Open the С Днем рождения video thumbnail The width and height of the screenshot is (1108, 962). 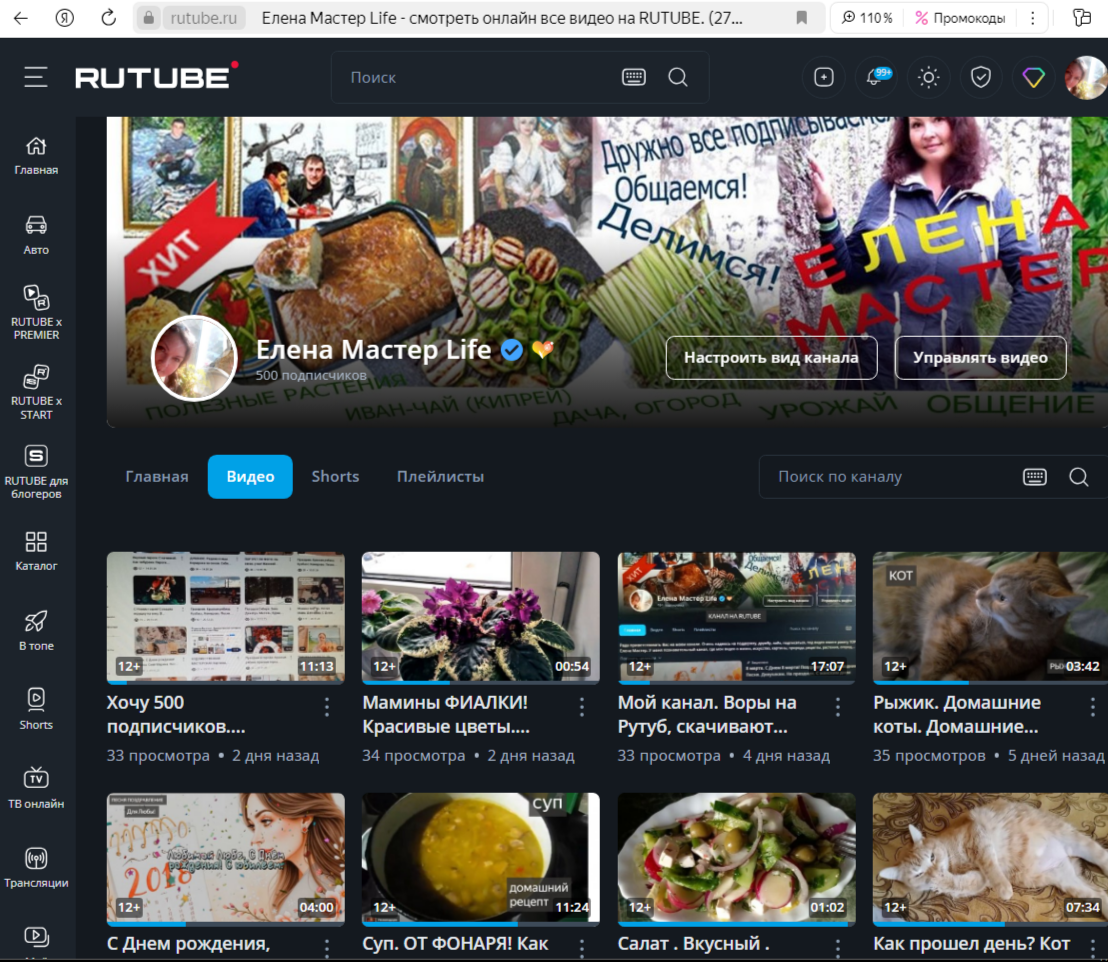pyautogui.click(x=225, y=858)
